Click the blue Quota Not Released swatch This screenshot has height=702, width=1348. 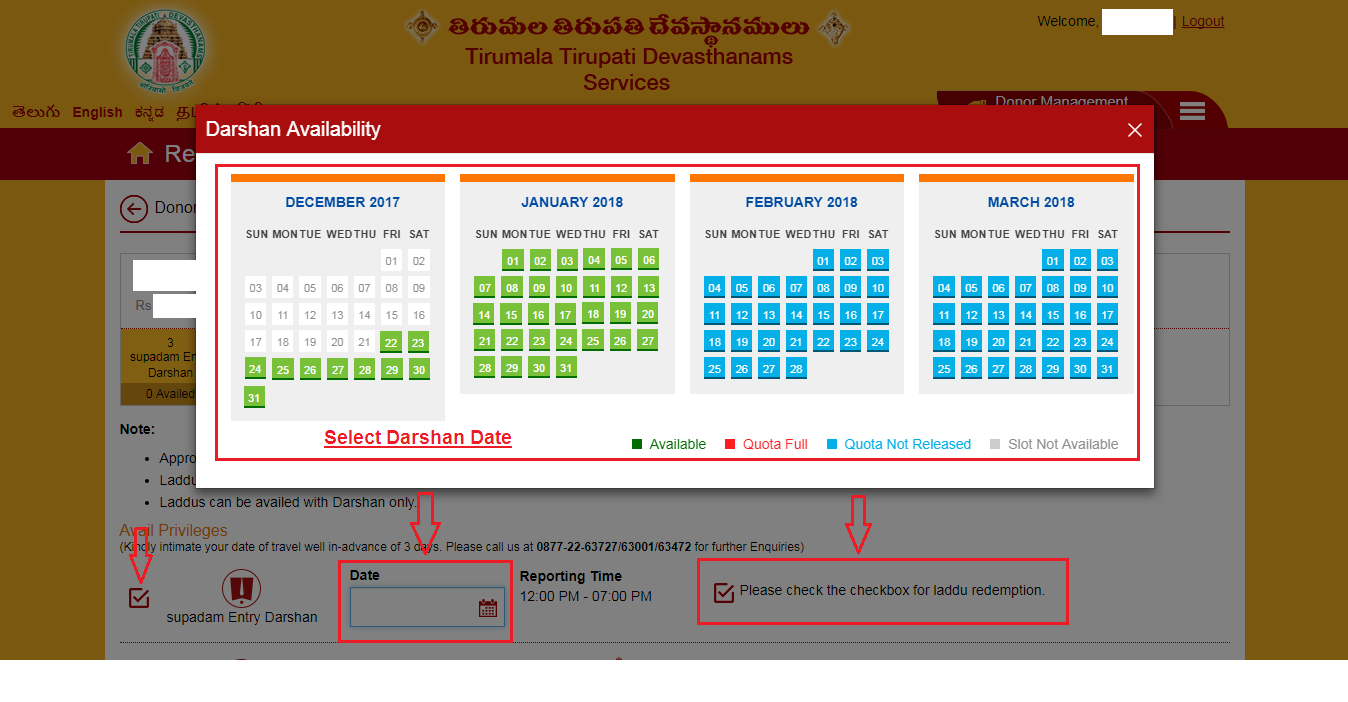coord(832,444)
